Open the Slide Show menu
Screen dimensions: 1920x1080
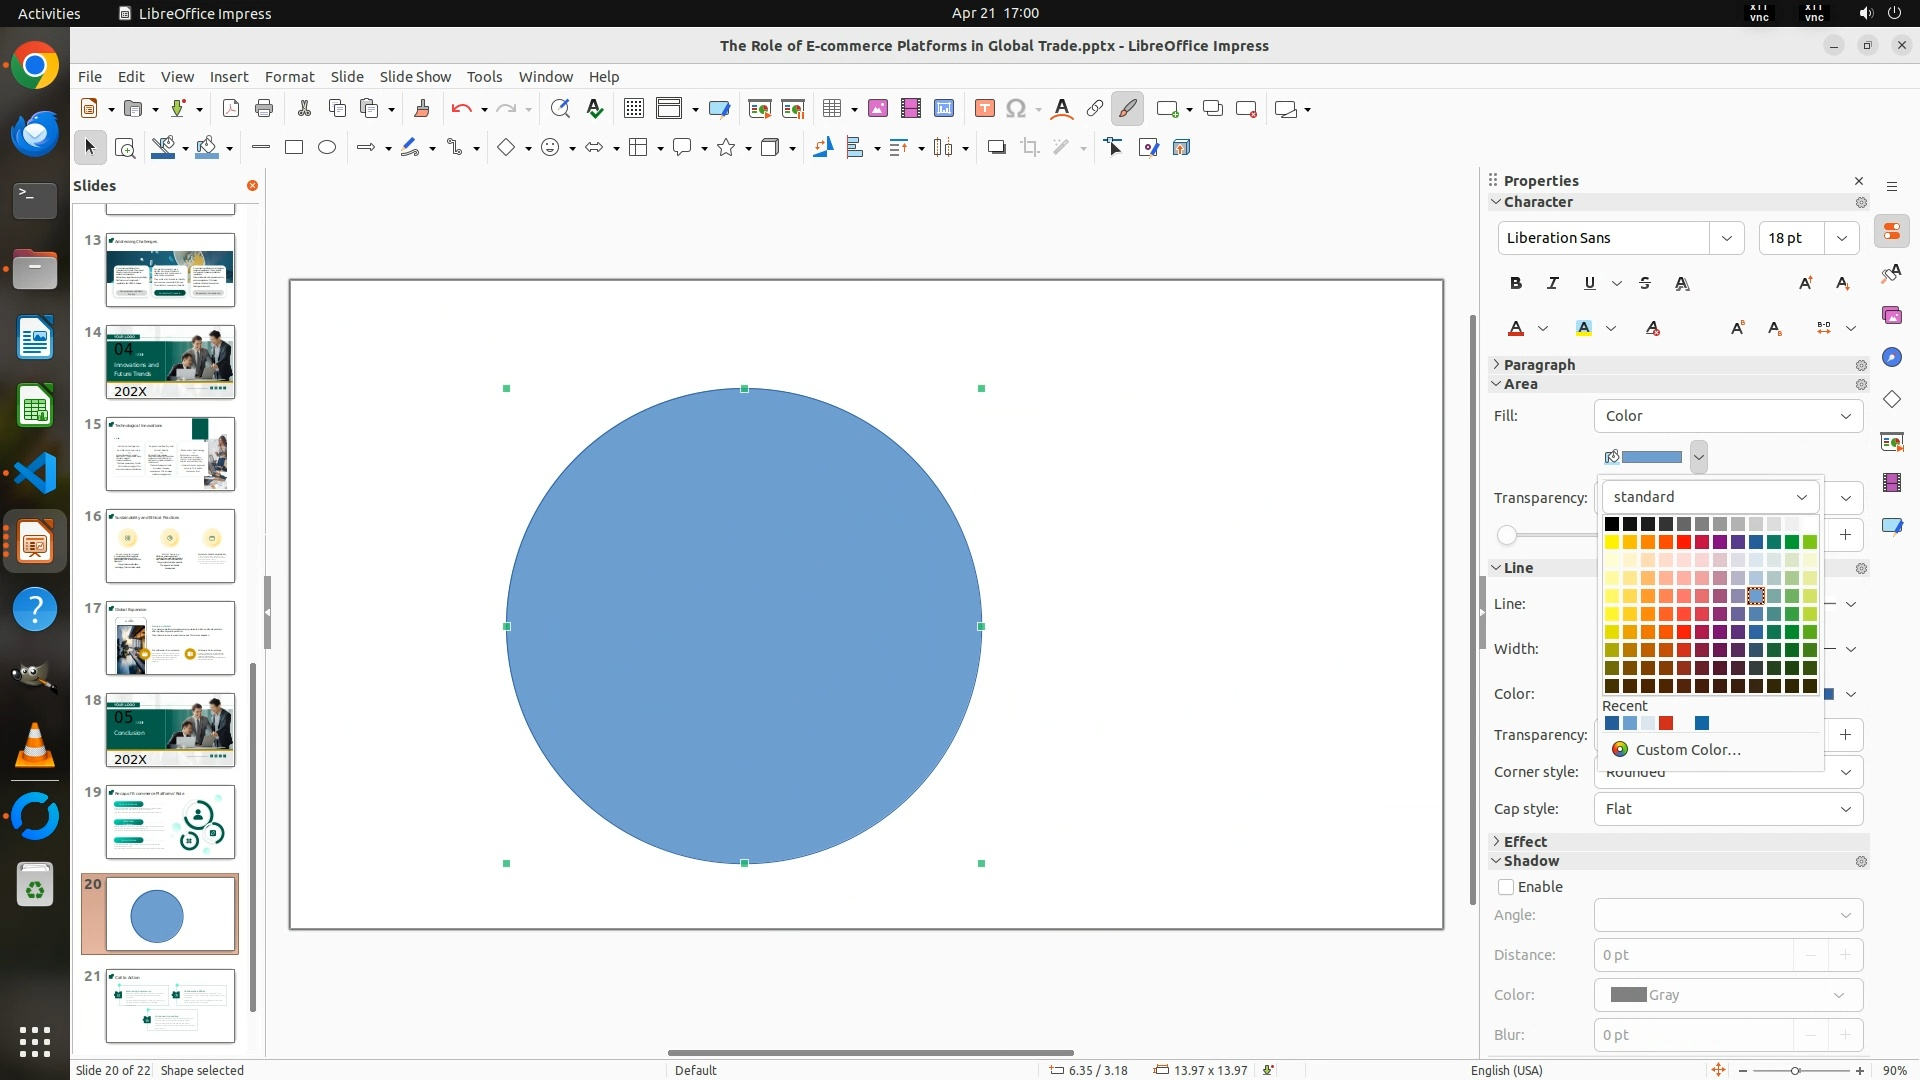(415, 77)
